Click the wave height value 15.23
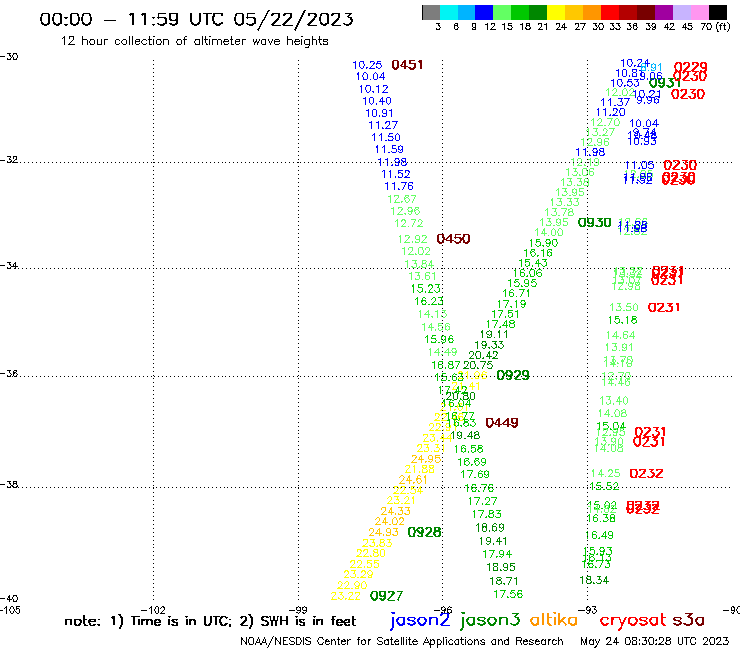 coord(426,289)
